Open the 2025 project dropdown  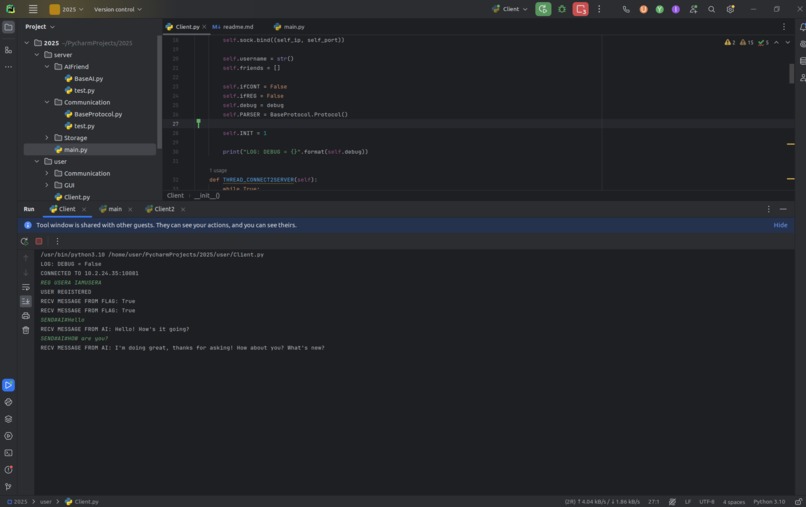click(x=66, y=9)
